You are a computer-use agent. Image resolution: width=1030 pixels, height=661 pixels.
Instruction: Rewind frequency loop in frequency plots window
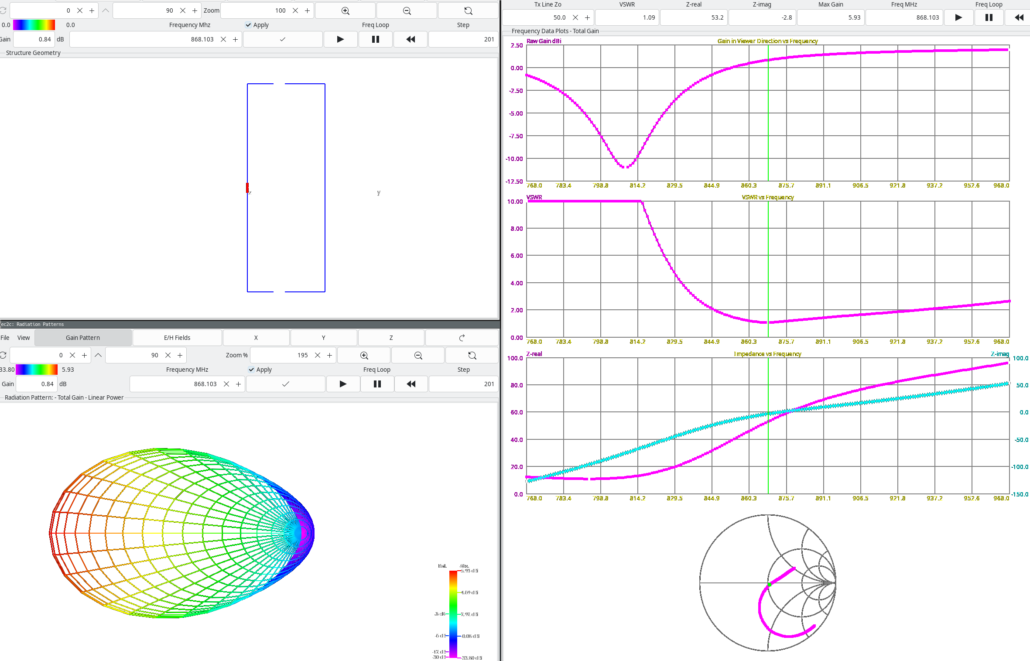(x=1018, y=18)
